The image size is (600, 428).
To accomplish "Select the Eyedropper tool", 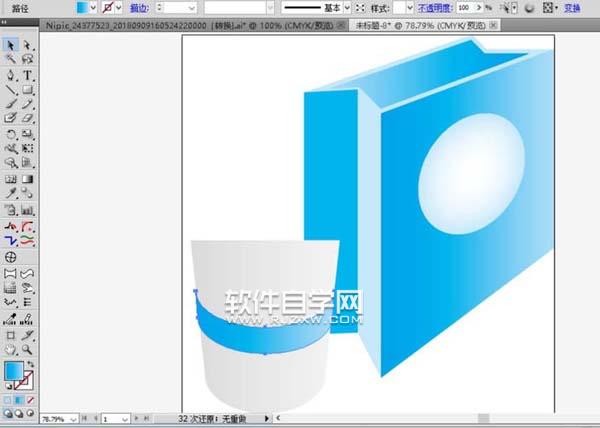I will [x=10, y=193].
